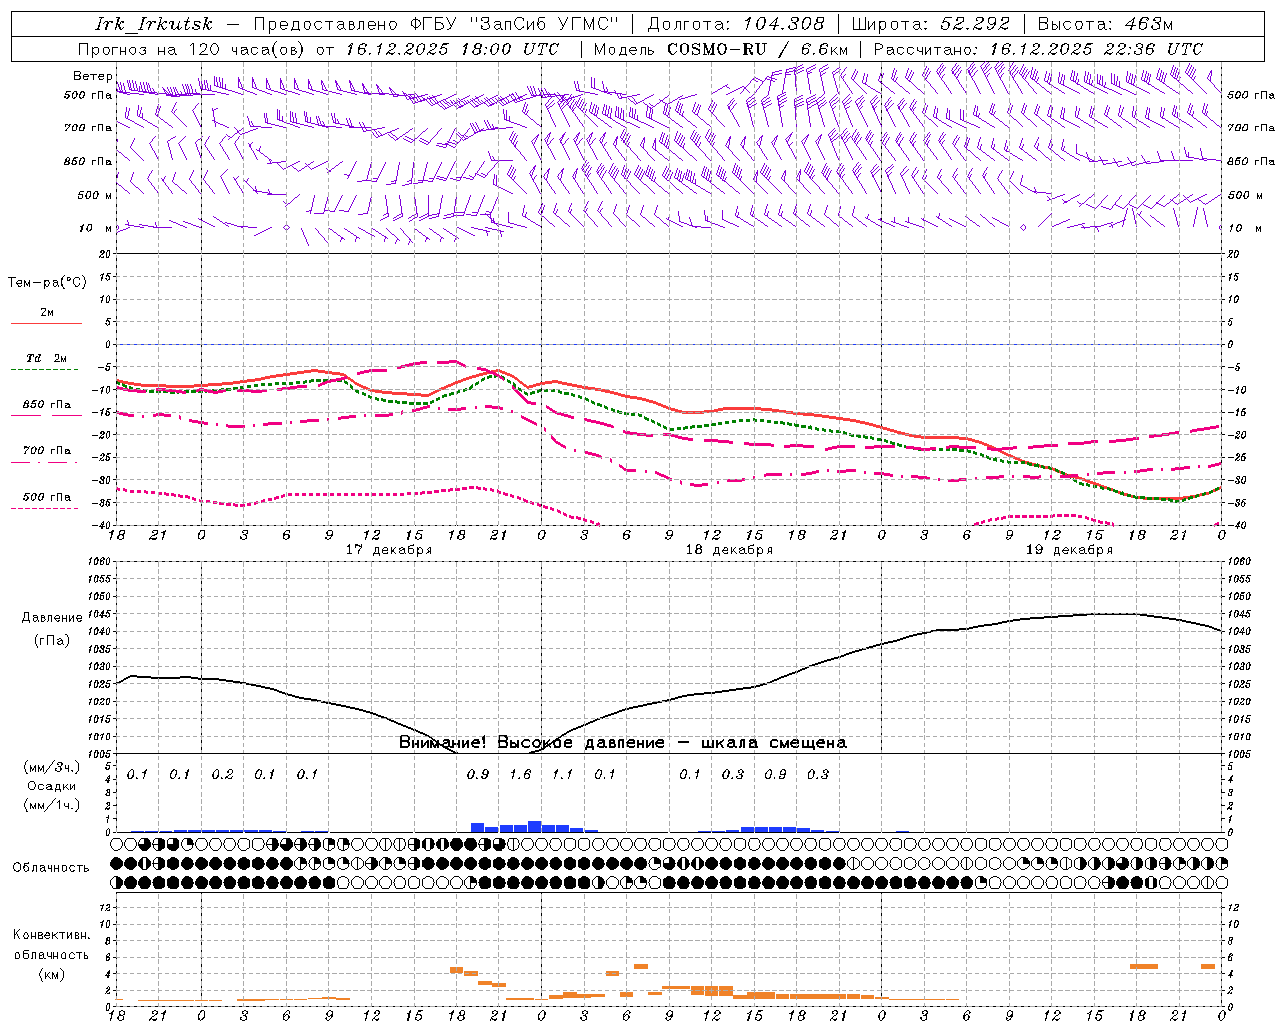Viewport: 1280px width, 1024px height.
Task: Click "Прогноз на 120 часа(ов)" header text
Action: point(192,49)
